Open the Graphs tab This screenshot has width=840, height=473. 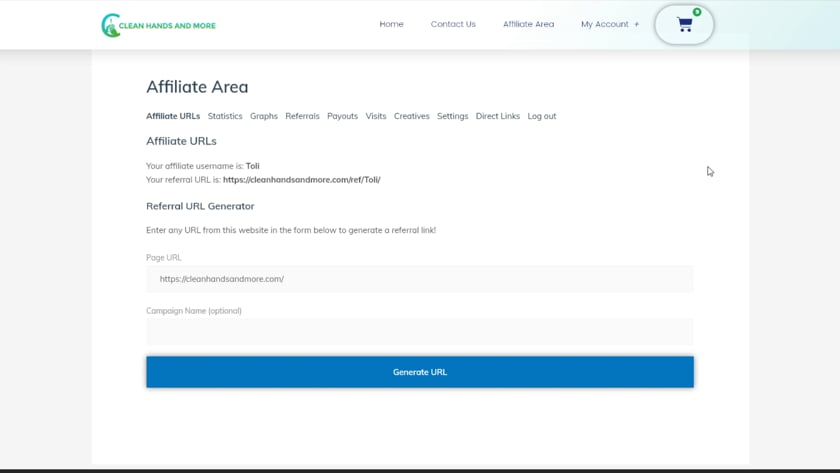[x=264, y=116]
